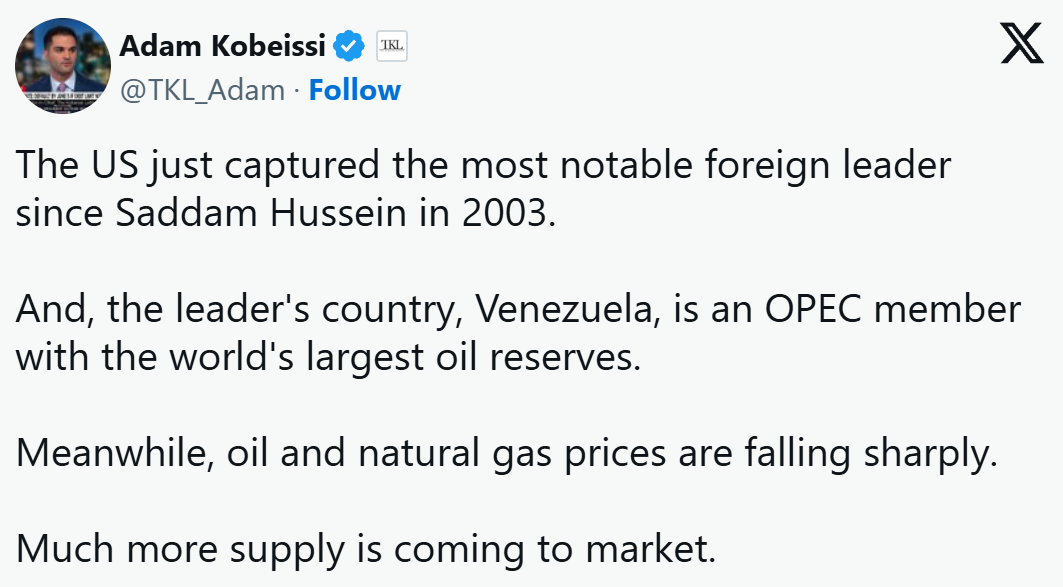The height and width of the screenshot is (587, 1063).
Task: Click the word "market" in the last line
Action: (648, 549)
